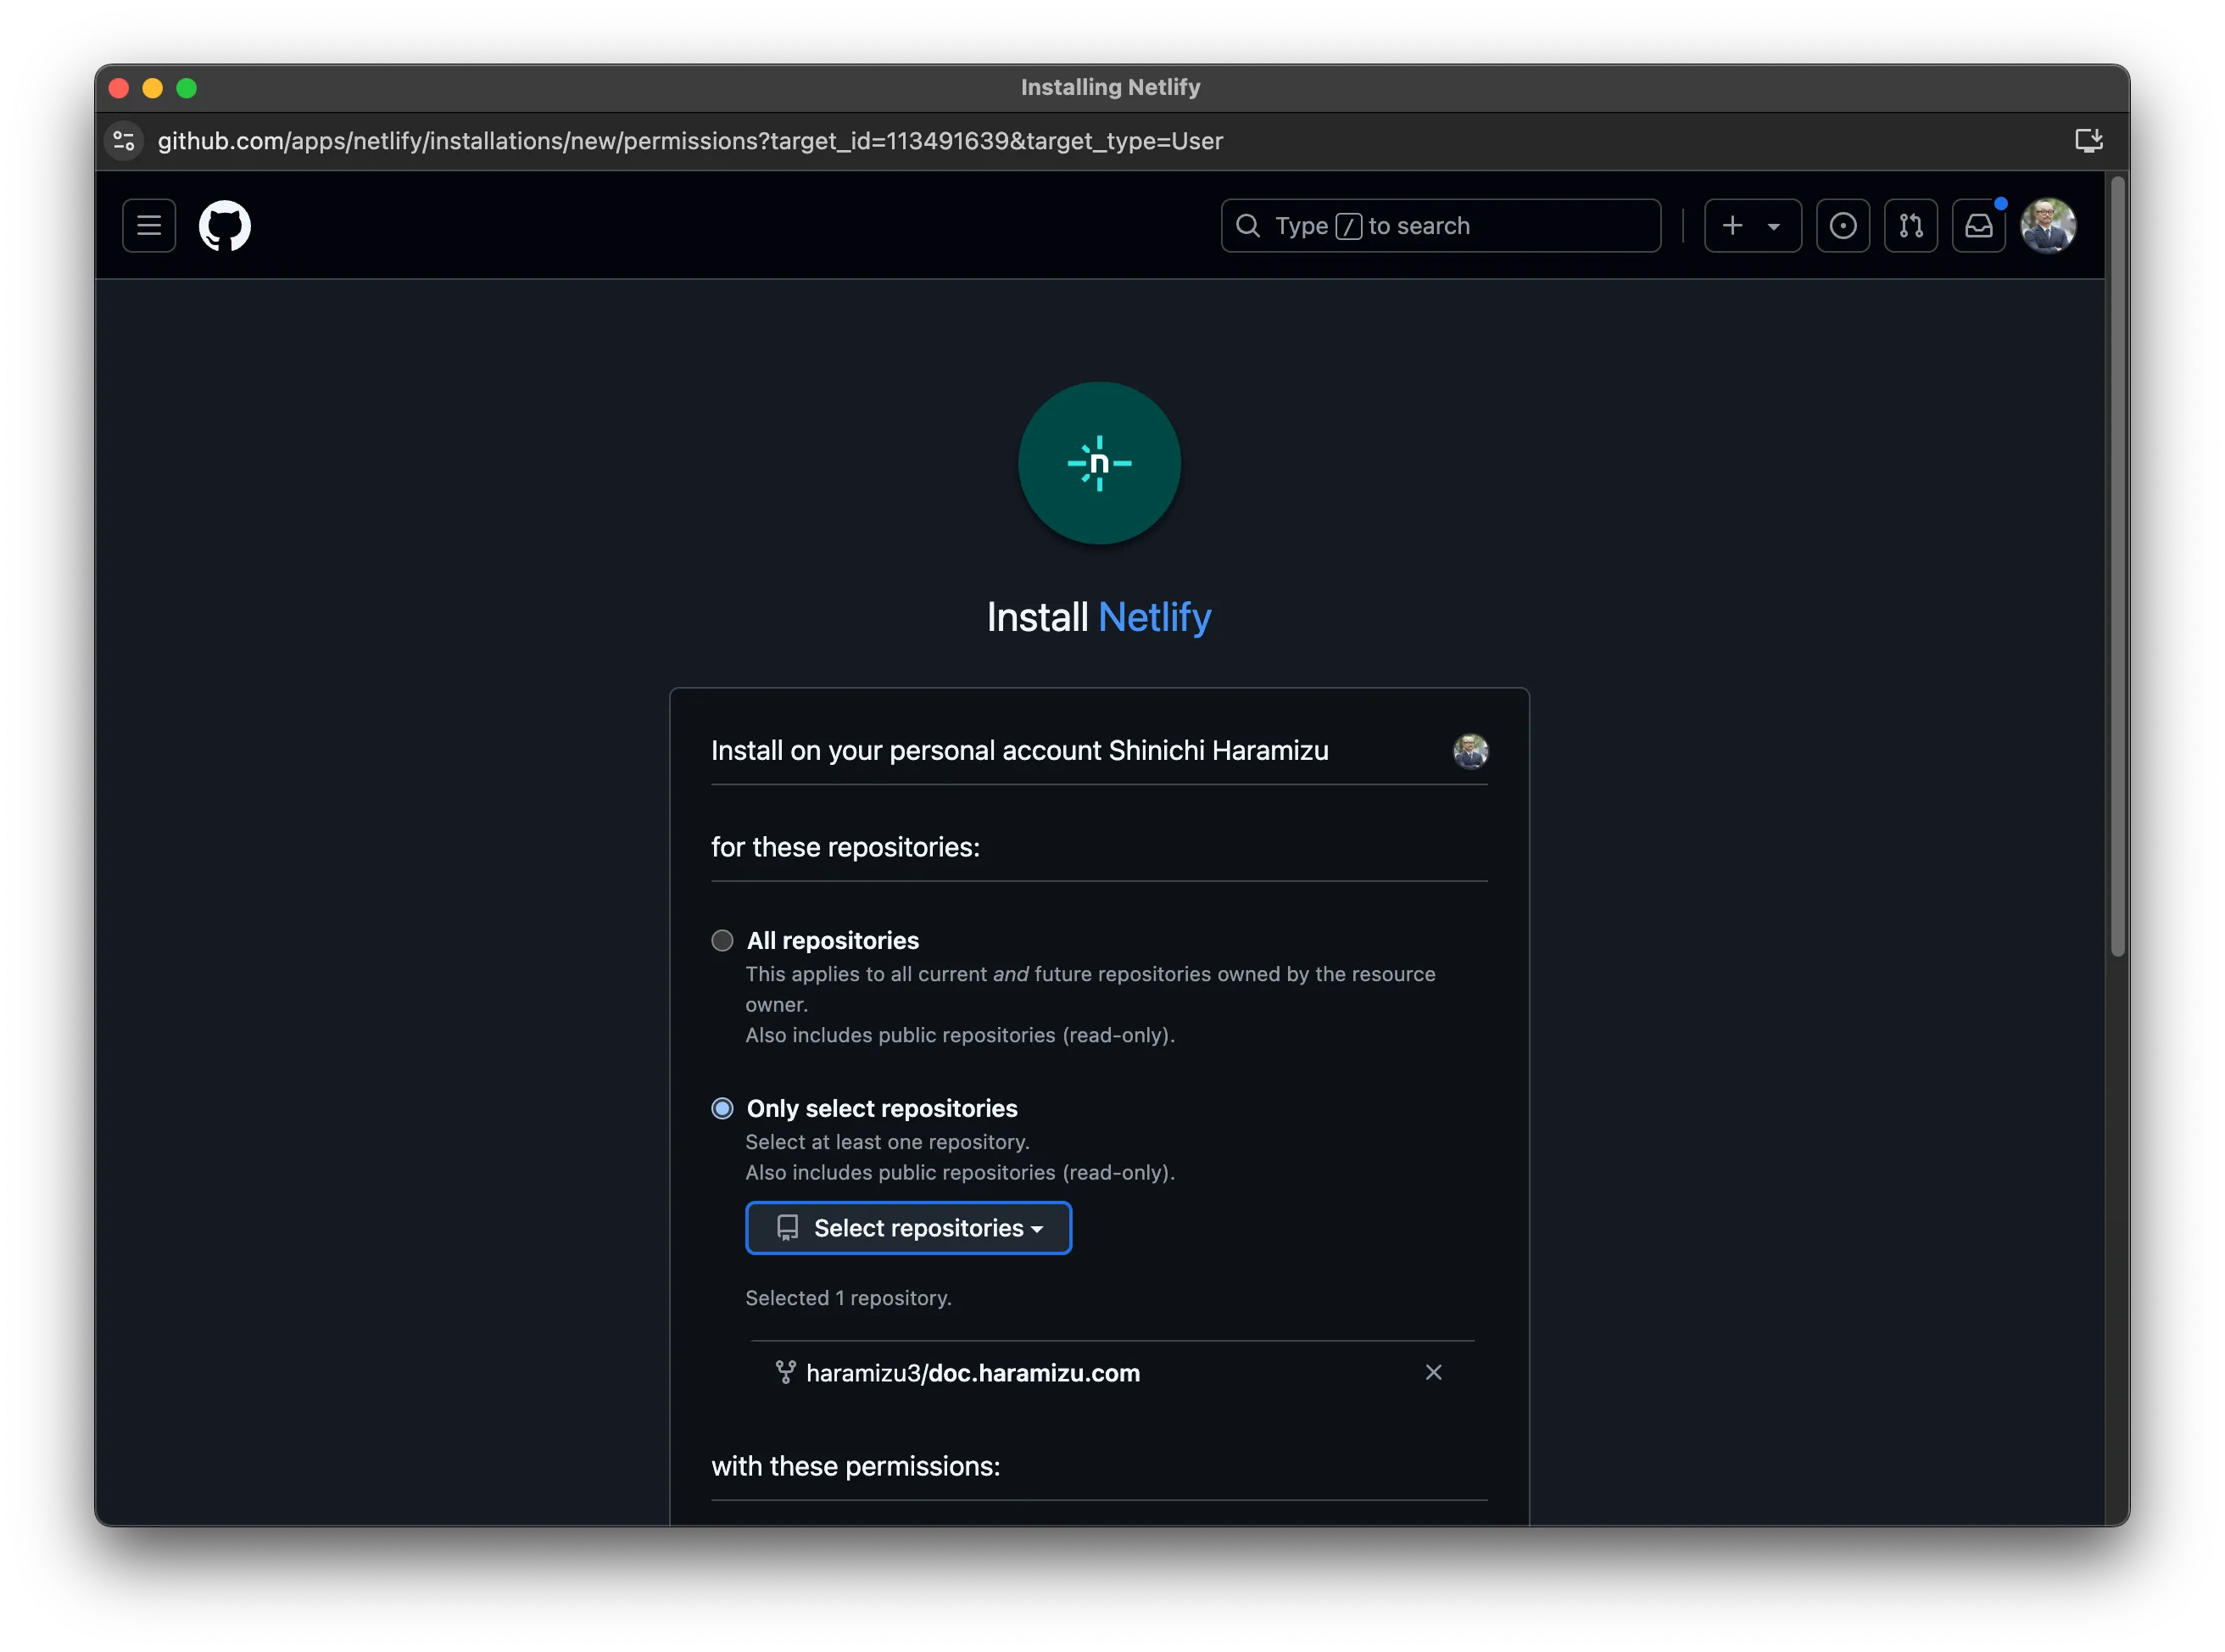
Task: Open the plus Create new dropdown
Action: tap(1752, 226)
